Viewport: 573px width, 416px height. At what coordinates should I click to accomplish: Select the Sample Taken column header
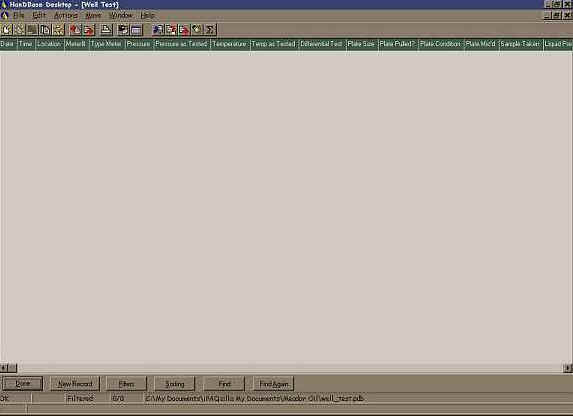[521, 44]
